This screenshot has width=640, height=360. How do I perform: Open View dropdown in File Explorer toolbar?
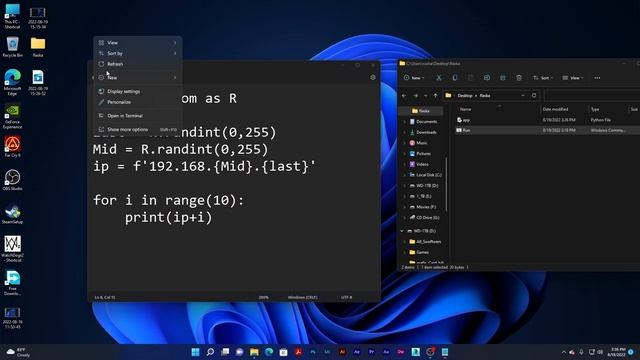click(x=573, y=78)
